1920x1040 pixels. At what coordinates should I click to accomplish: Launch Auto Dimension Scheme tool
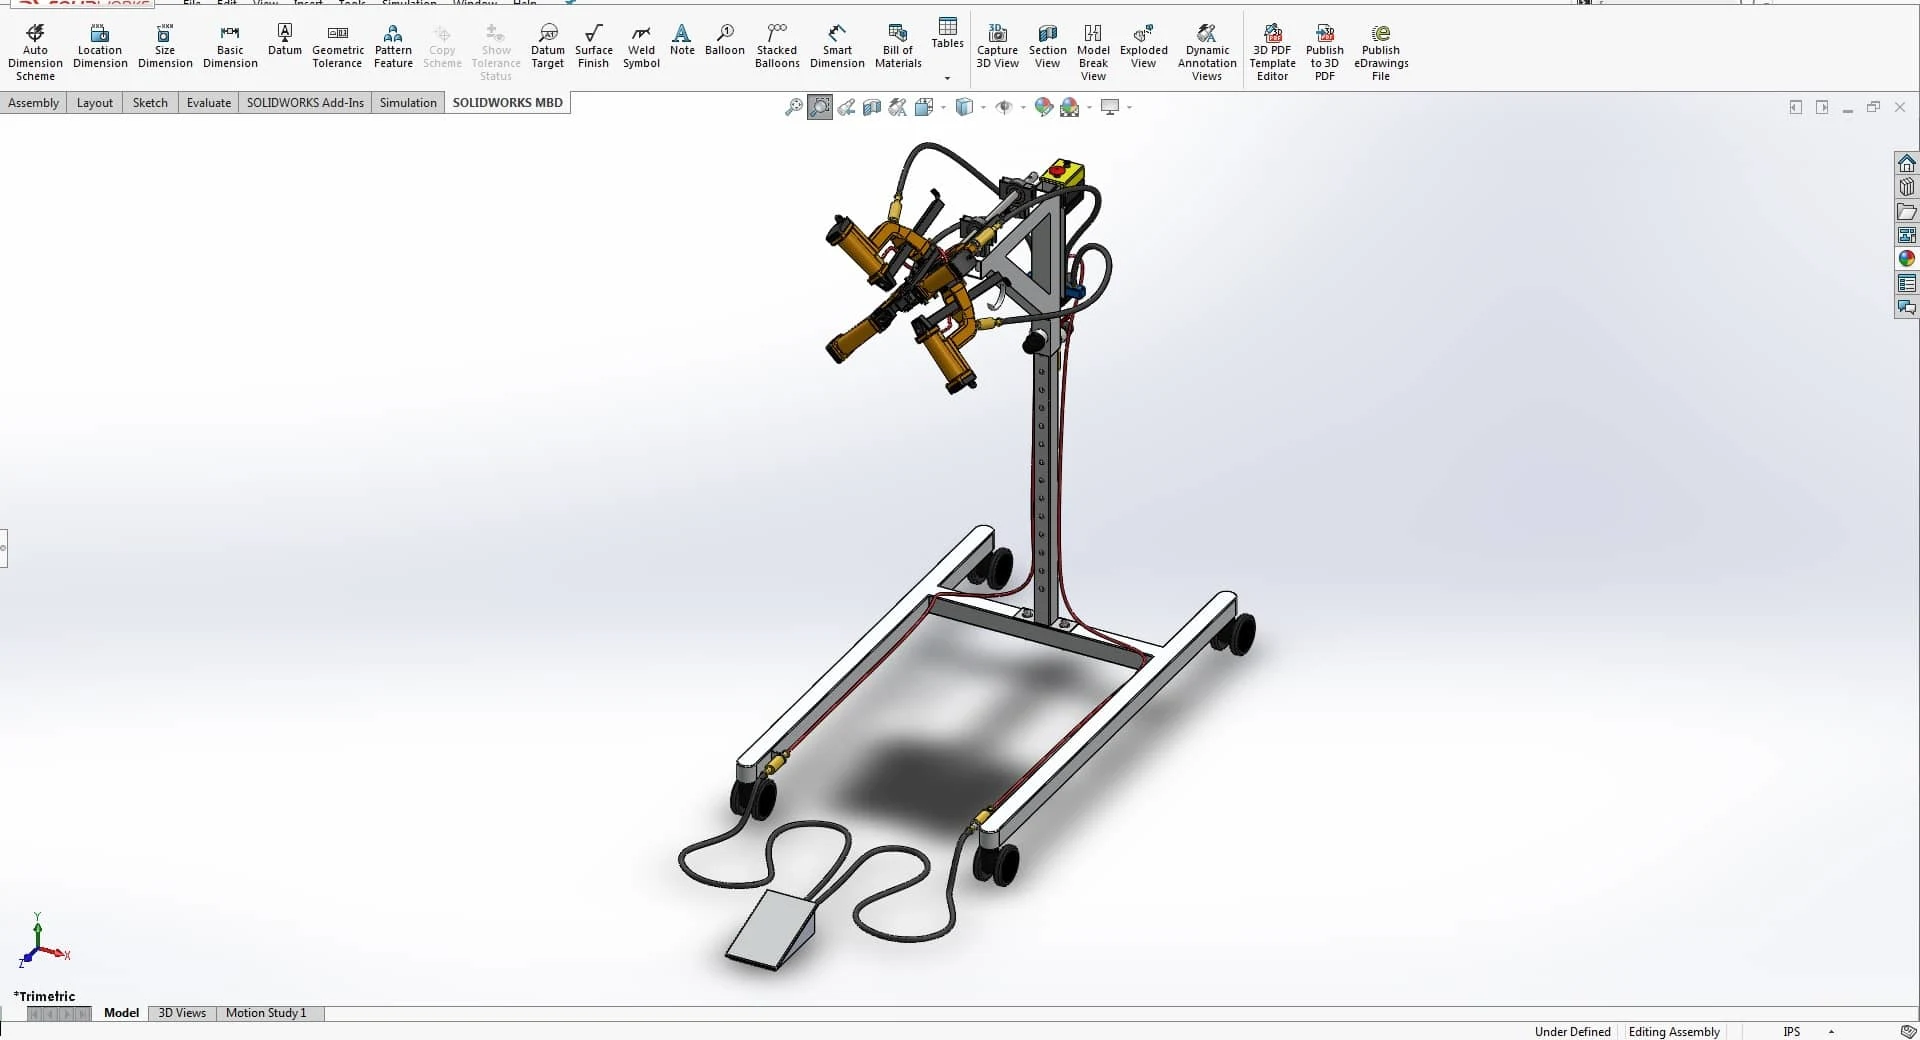click(x=35, y=52)
